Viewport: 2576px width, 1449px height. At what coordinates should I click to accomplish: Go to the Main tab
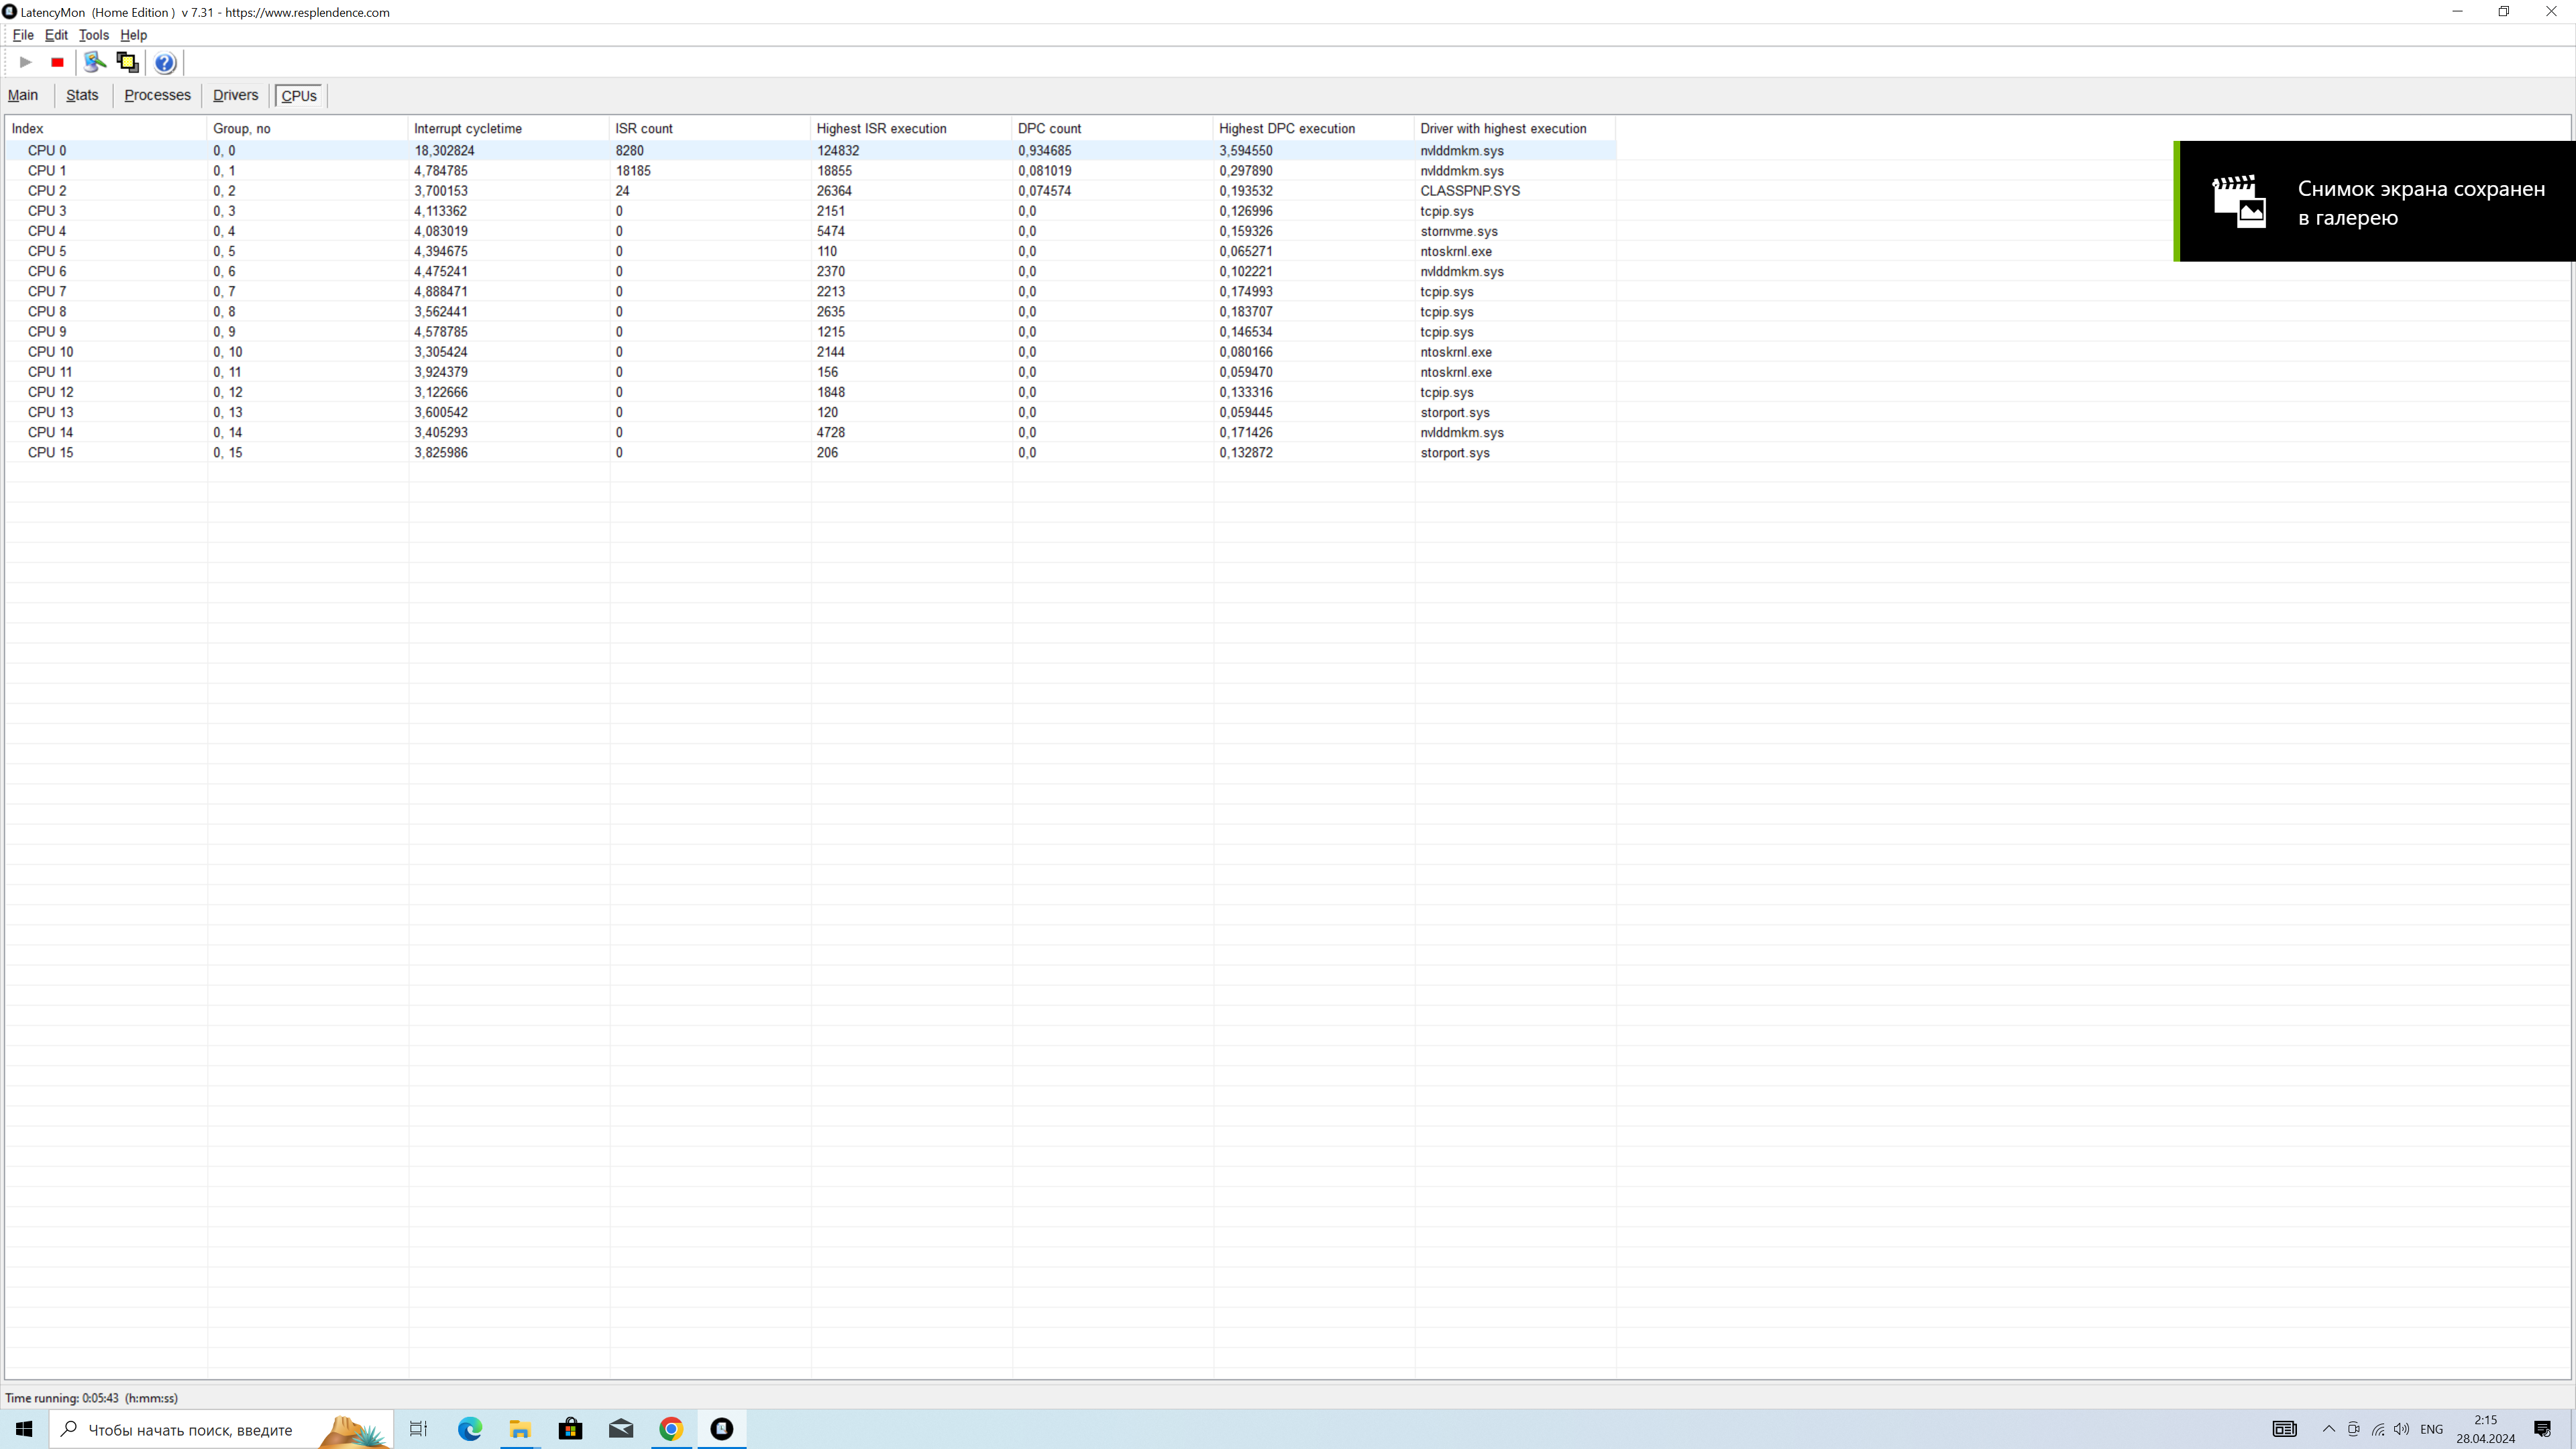(23, 95)
